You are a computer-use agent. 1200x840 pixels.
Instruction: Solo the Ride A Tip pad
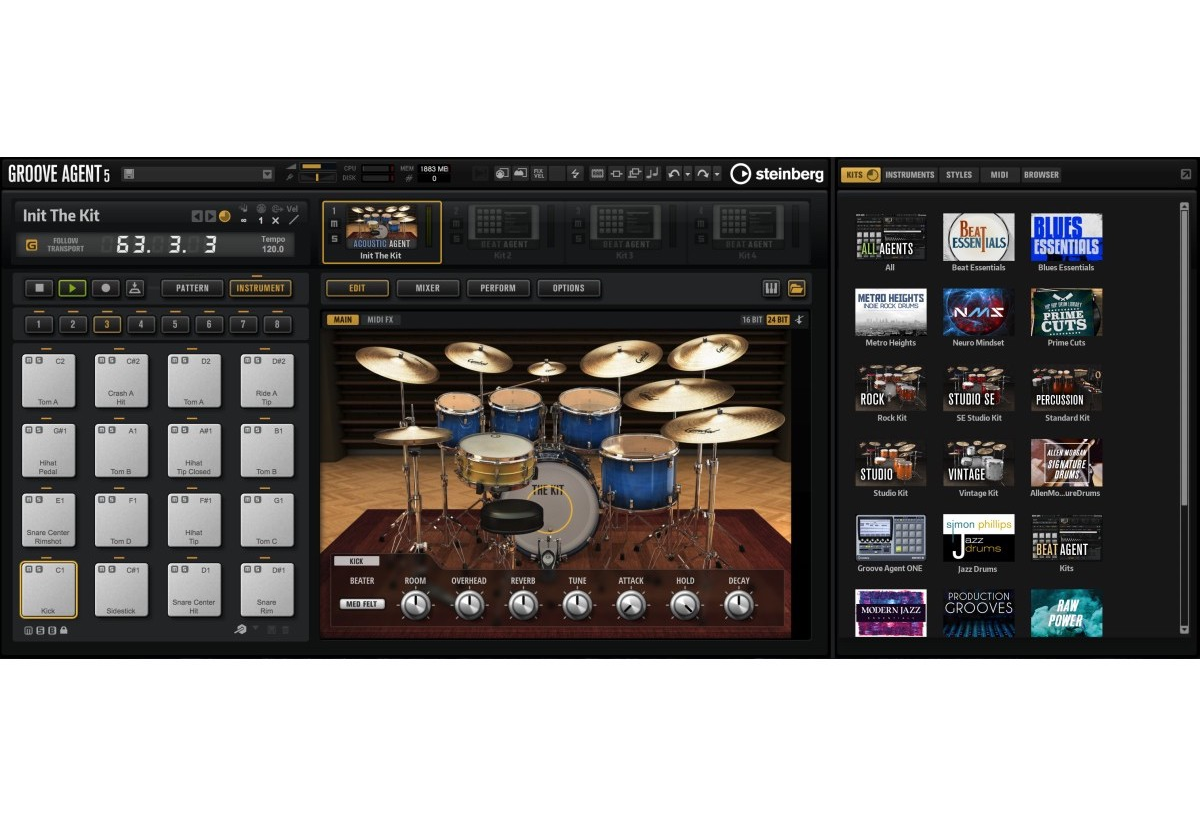(x=256, y=361)
